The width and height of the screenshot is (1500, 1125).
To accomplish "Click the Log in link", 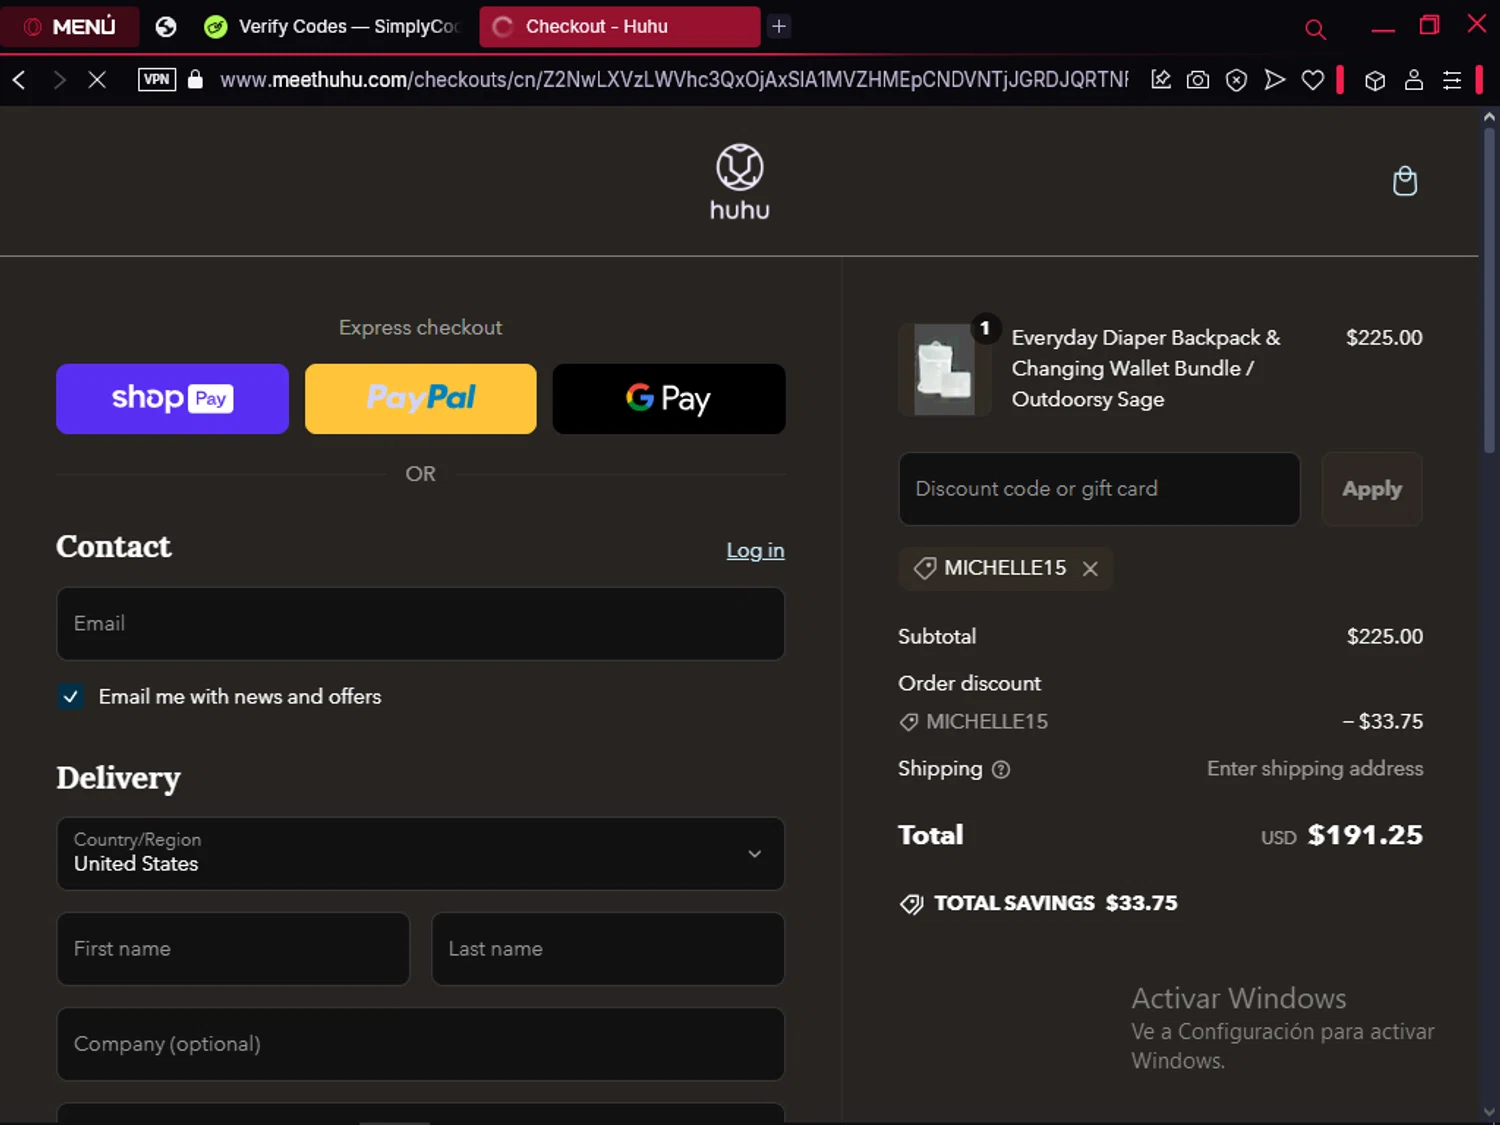I will click(x=755, y=550).
